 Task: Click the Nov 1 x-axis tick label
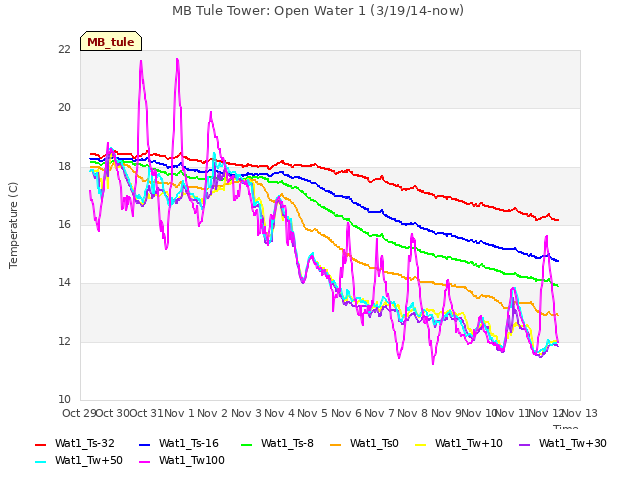pyautogui.click(x=180, y=413)
